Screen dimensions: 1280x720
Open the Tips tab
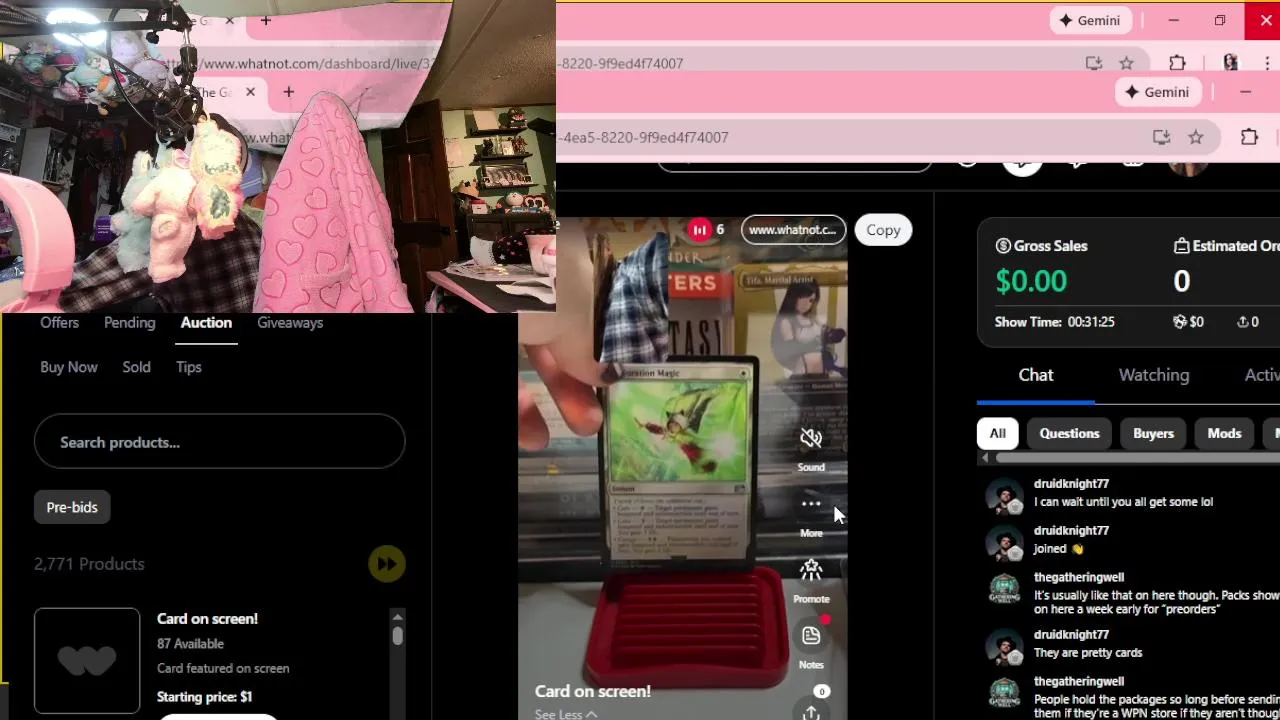point(189,367)
